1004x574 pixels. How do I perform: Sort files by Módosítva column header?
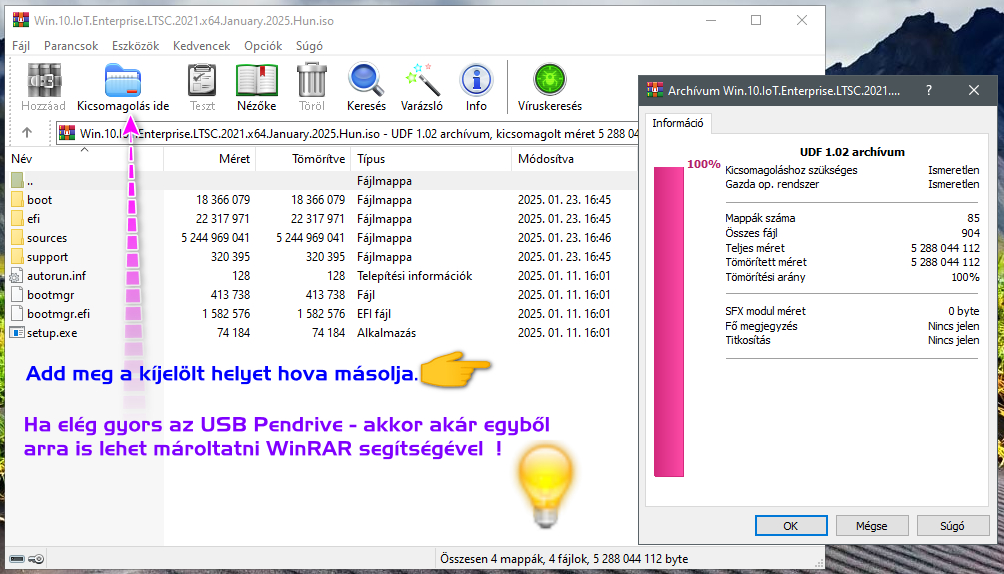click(x=545, y=159)
